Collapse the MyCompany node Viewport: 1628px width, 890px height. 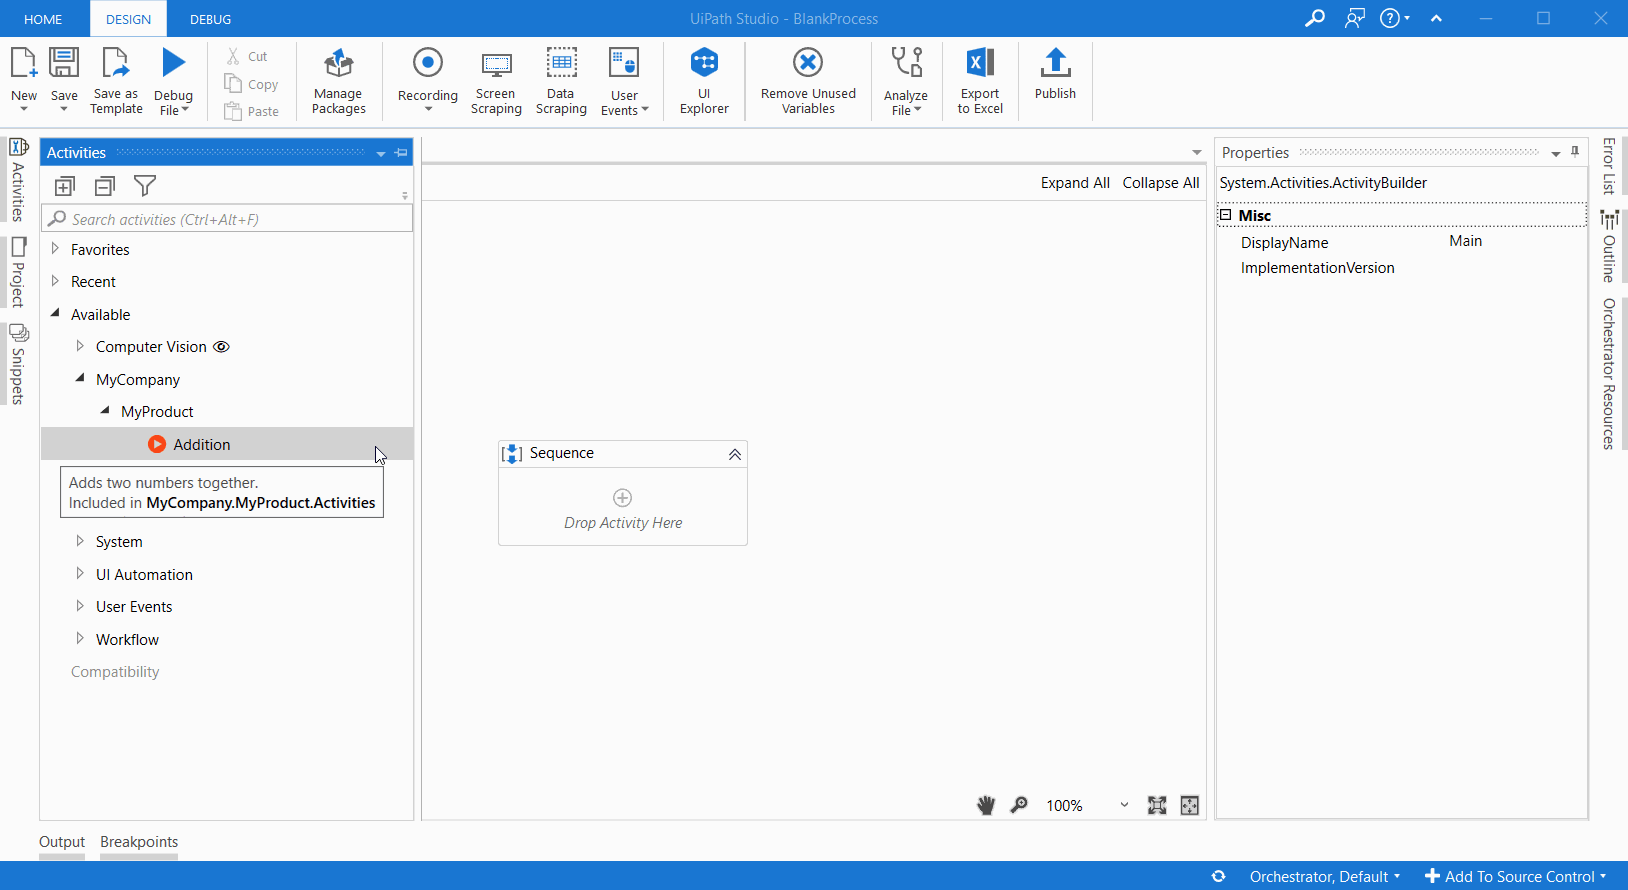point(80,378)
